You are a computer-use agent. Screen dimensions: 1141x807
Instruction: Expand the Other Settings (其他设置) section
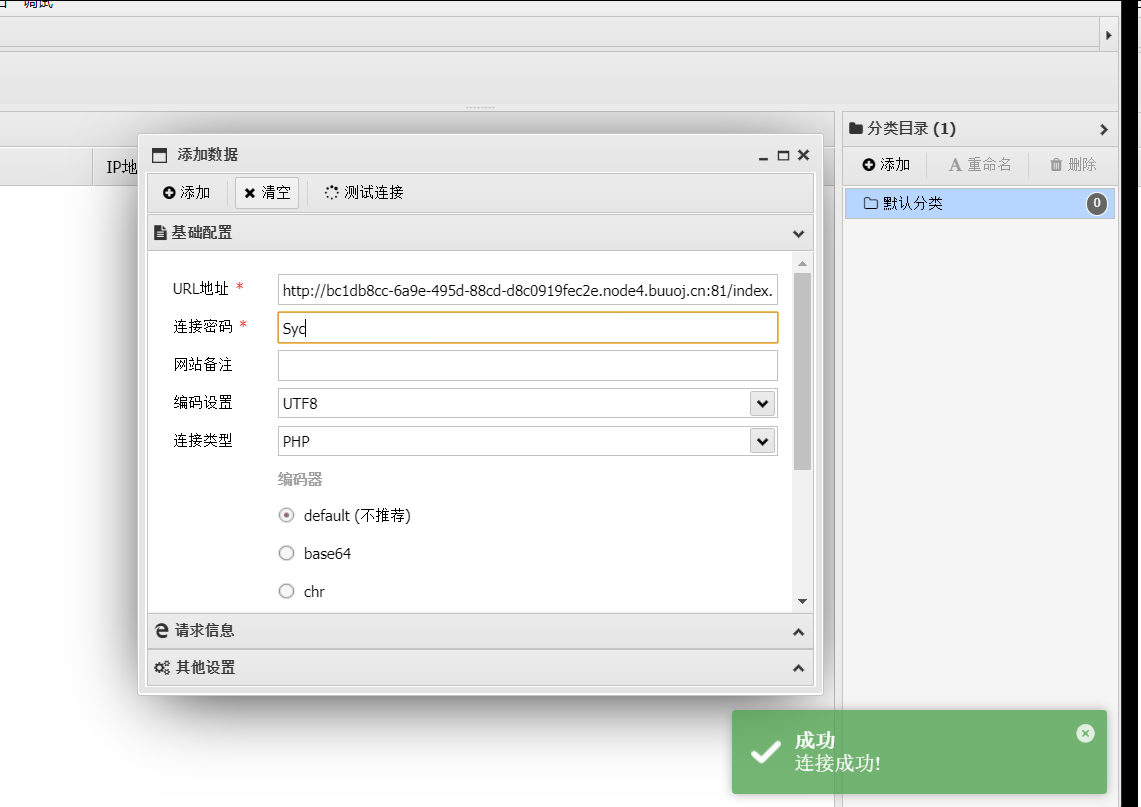click(x=480, y=667)
